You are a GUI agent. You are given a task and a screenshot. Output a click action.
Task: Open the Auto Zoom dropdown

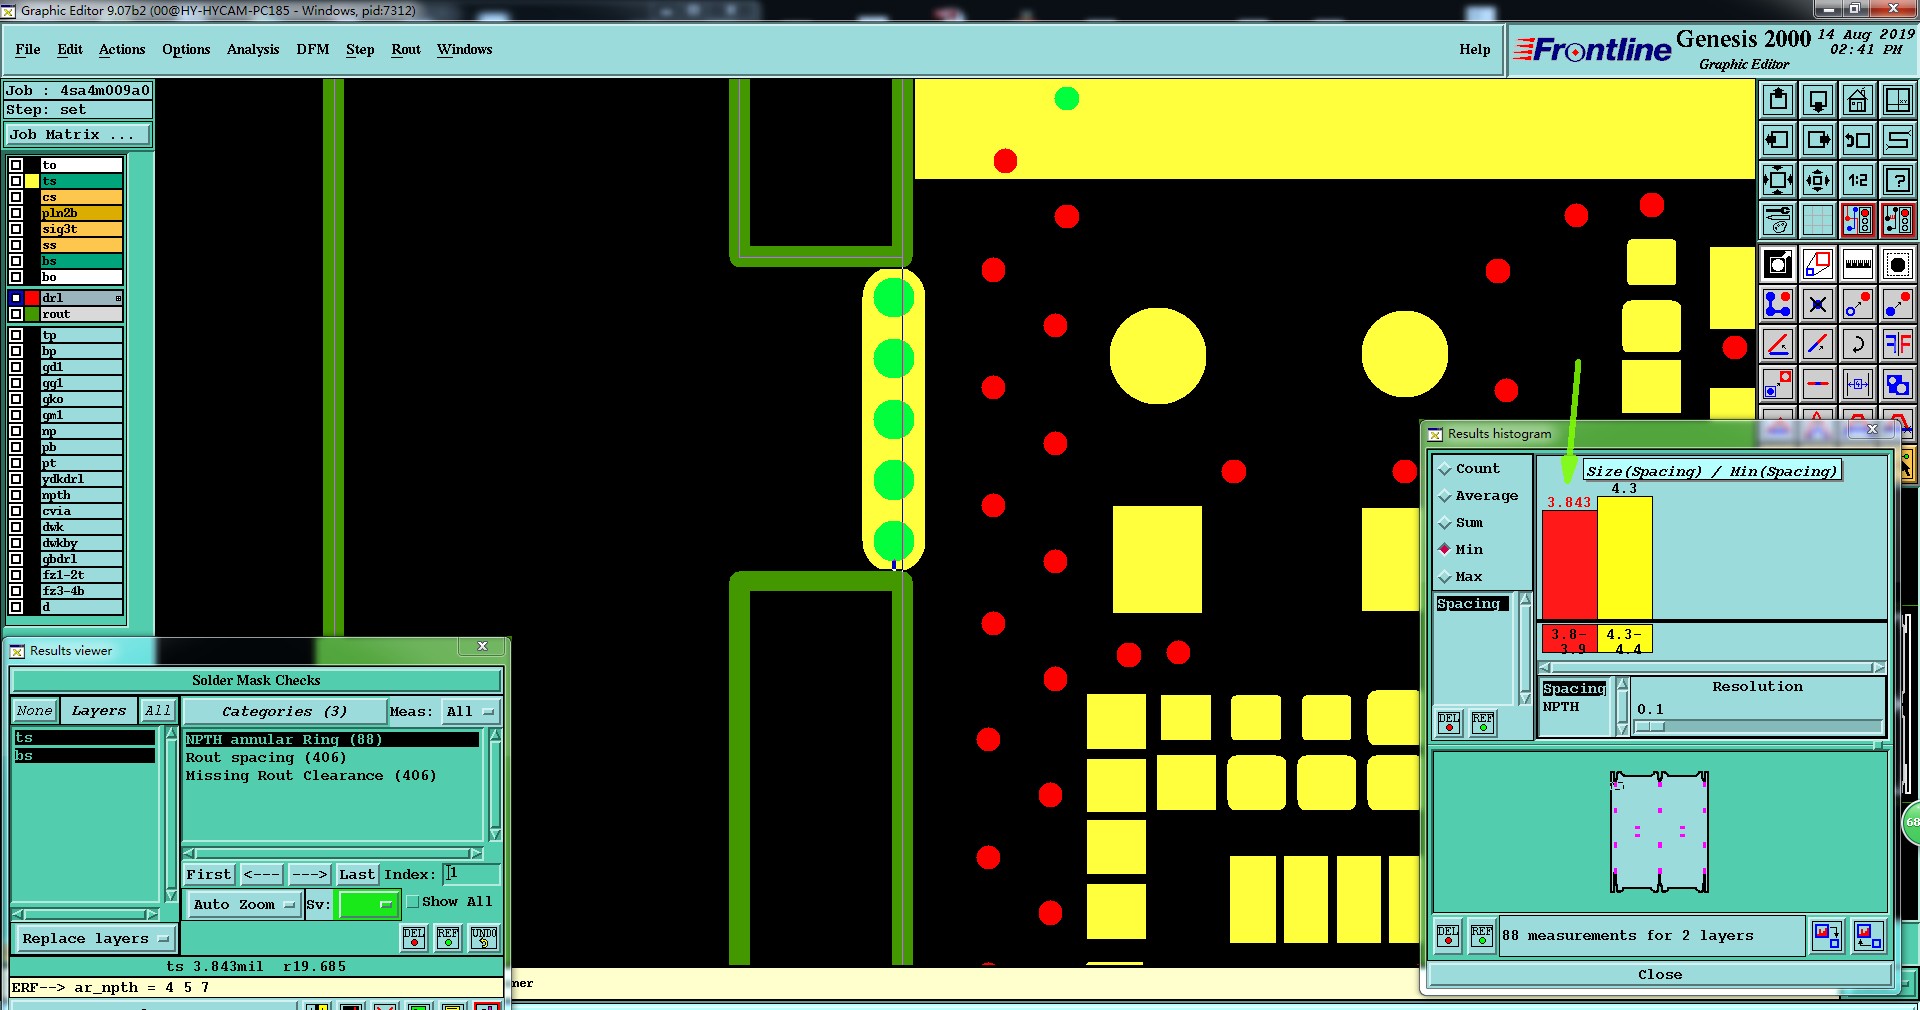click(245, 904)
